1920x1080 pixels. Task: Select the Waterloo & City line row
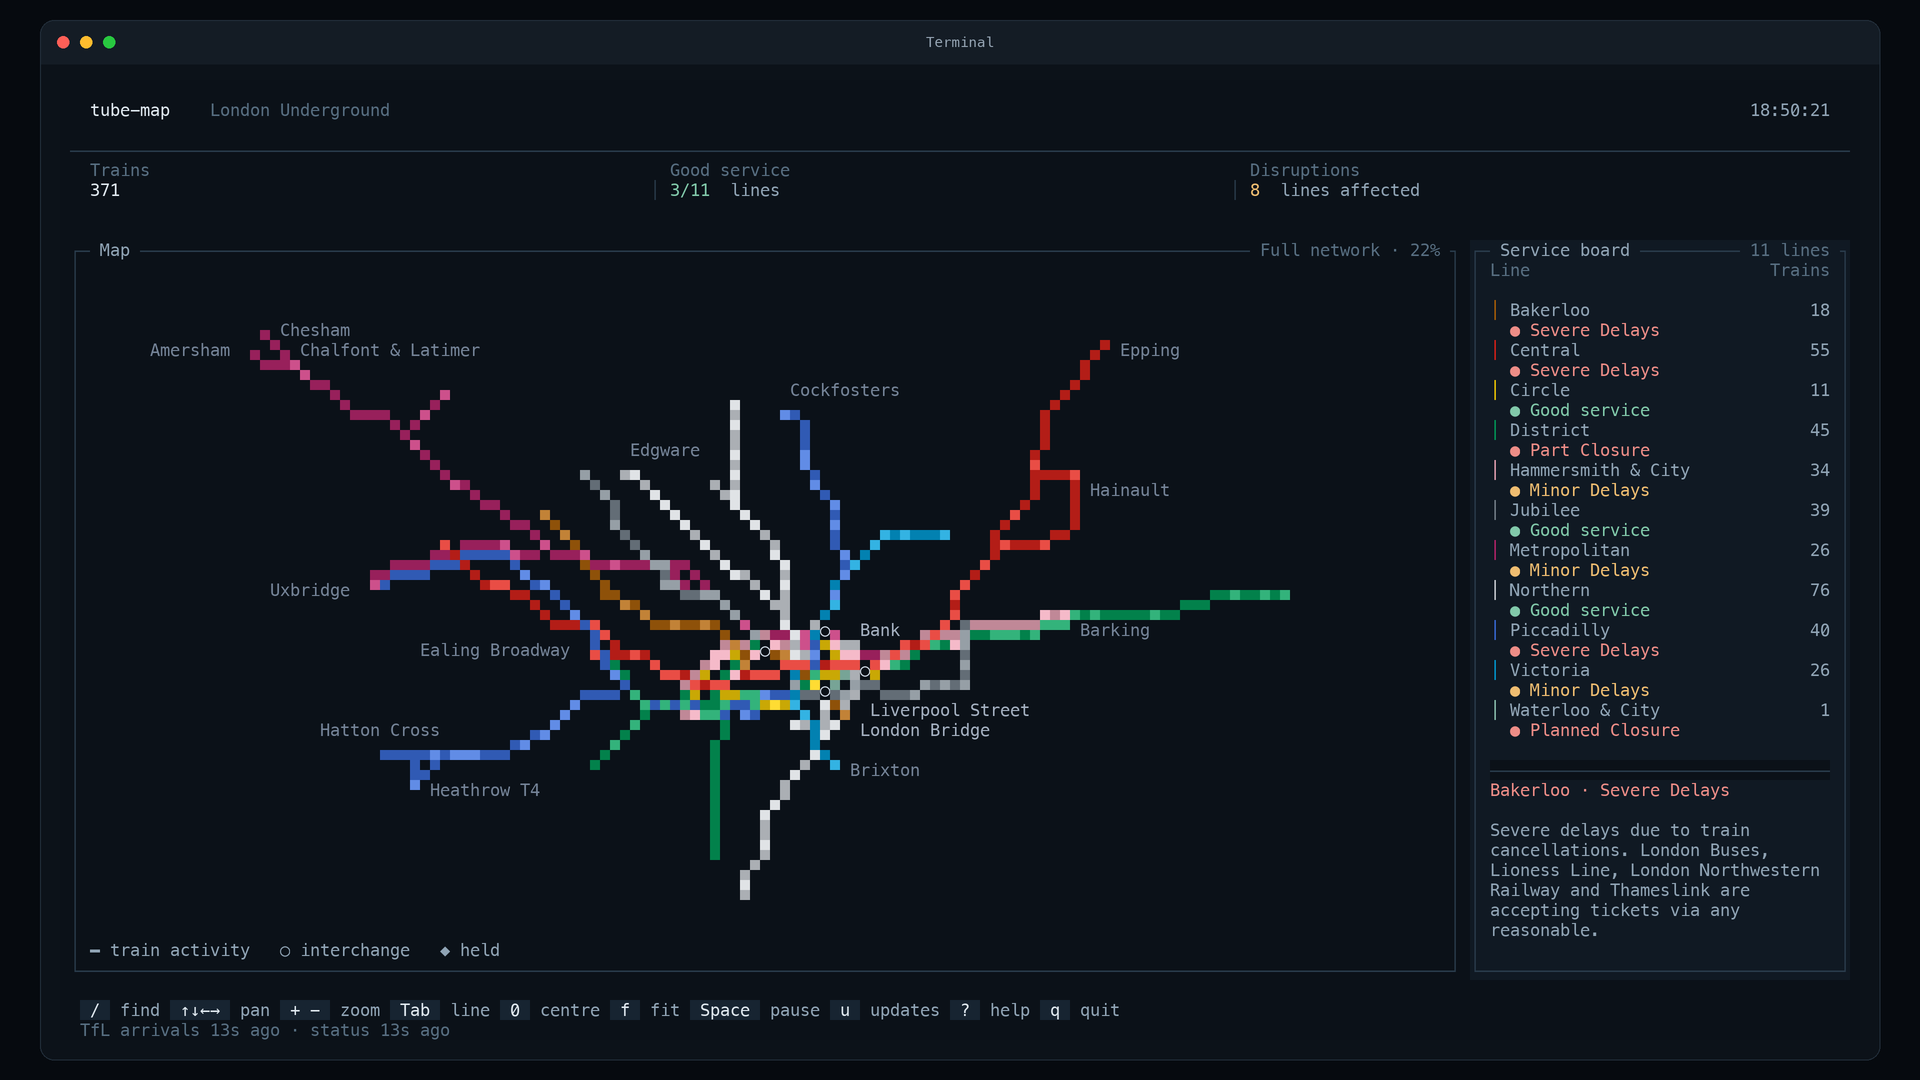tap(1660, 710)
